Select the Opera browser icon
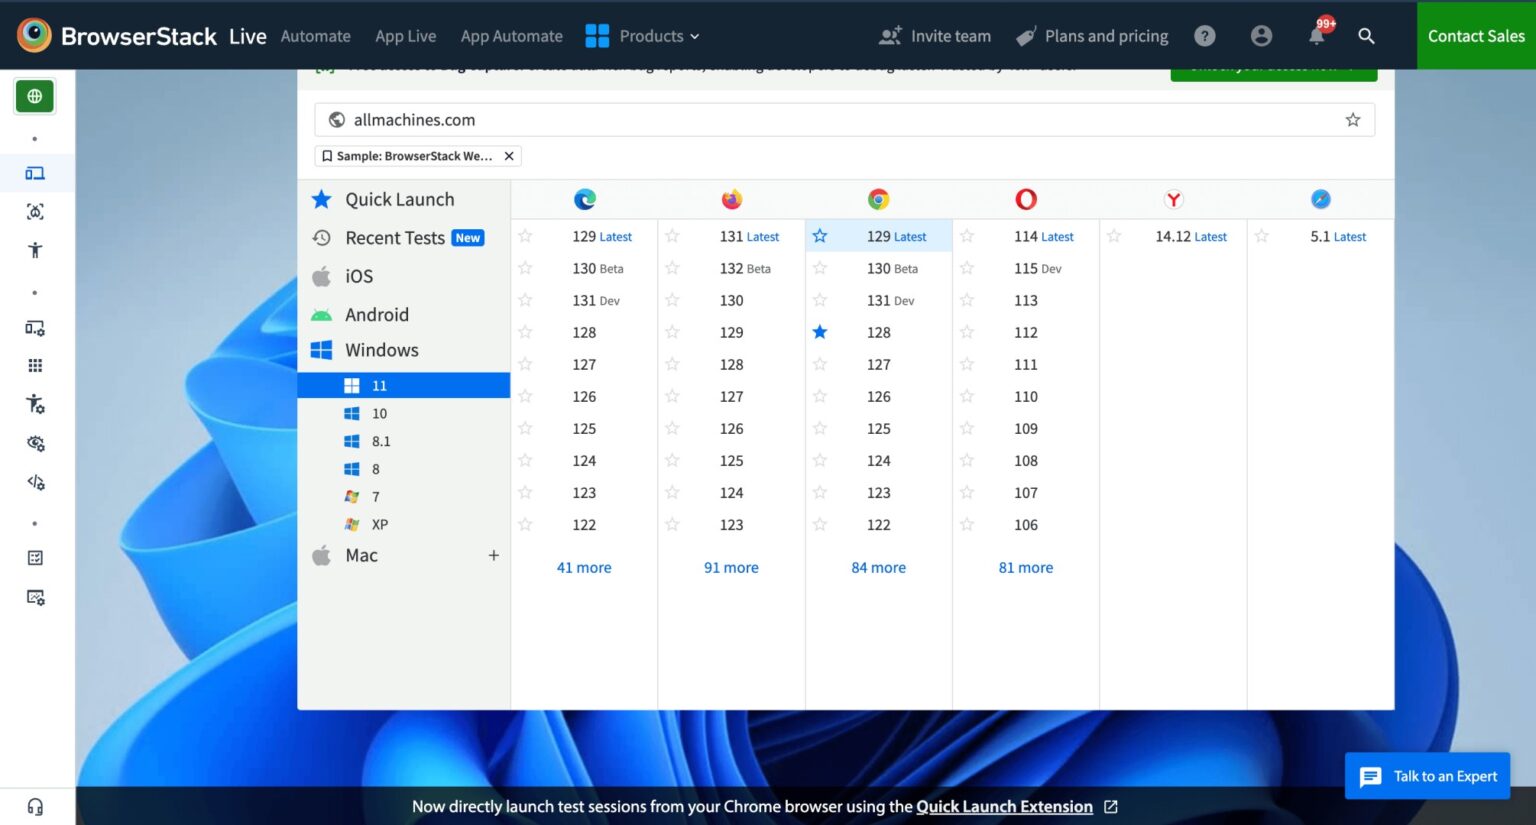This screenshot has width=1536, height=825. 1025,198
